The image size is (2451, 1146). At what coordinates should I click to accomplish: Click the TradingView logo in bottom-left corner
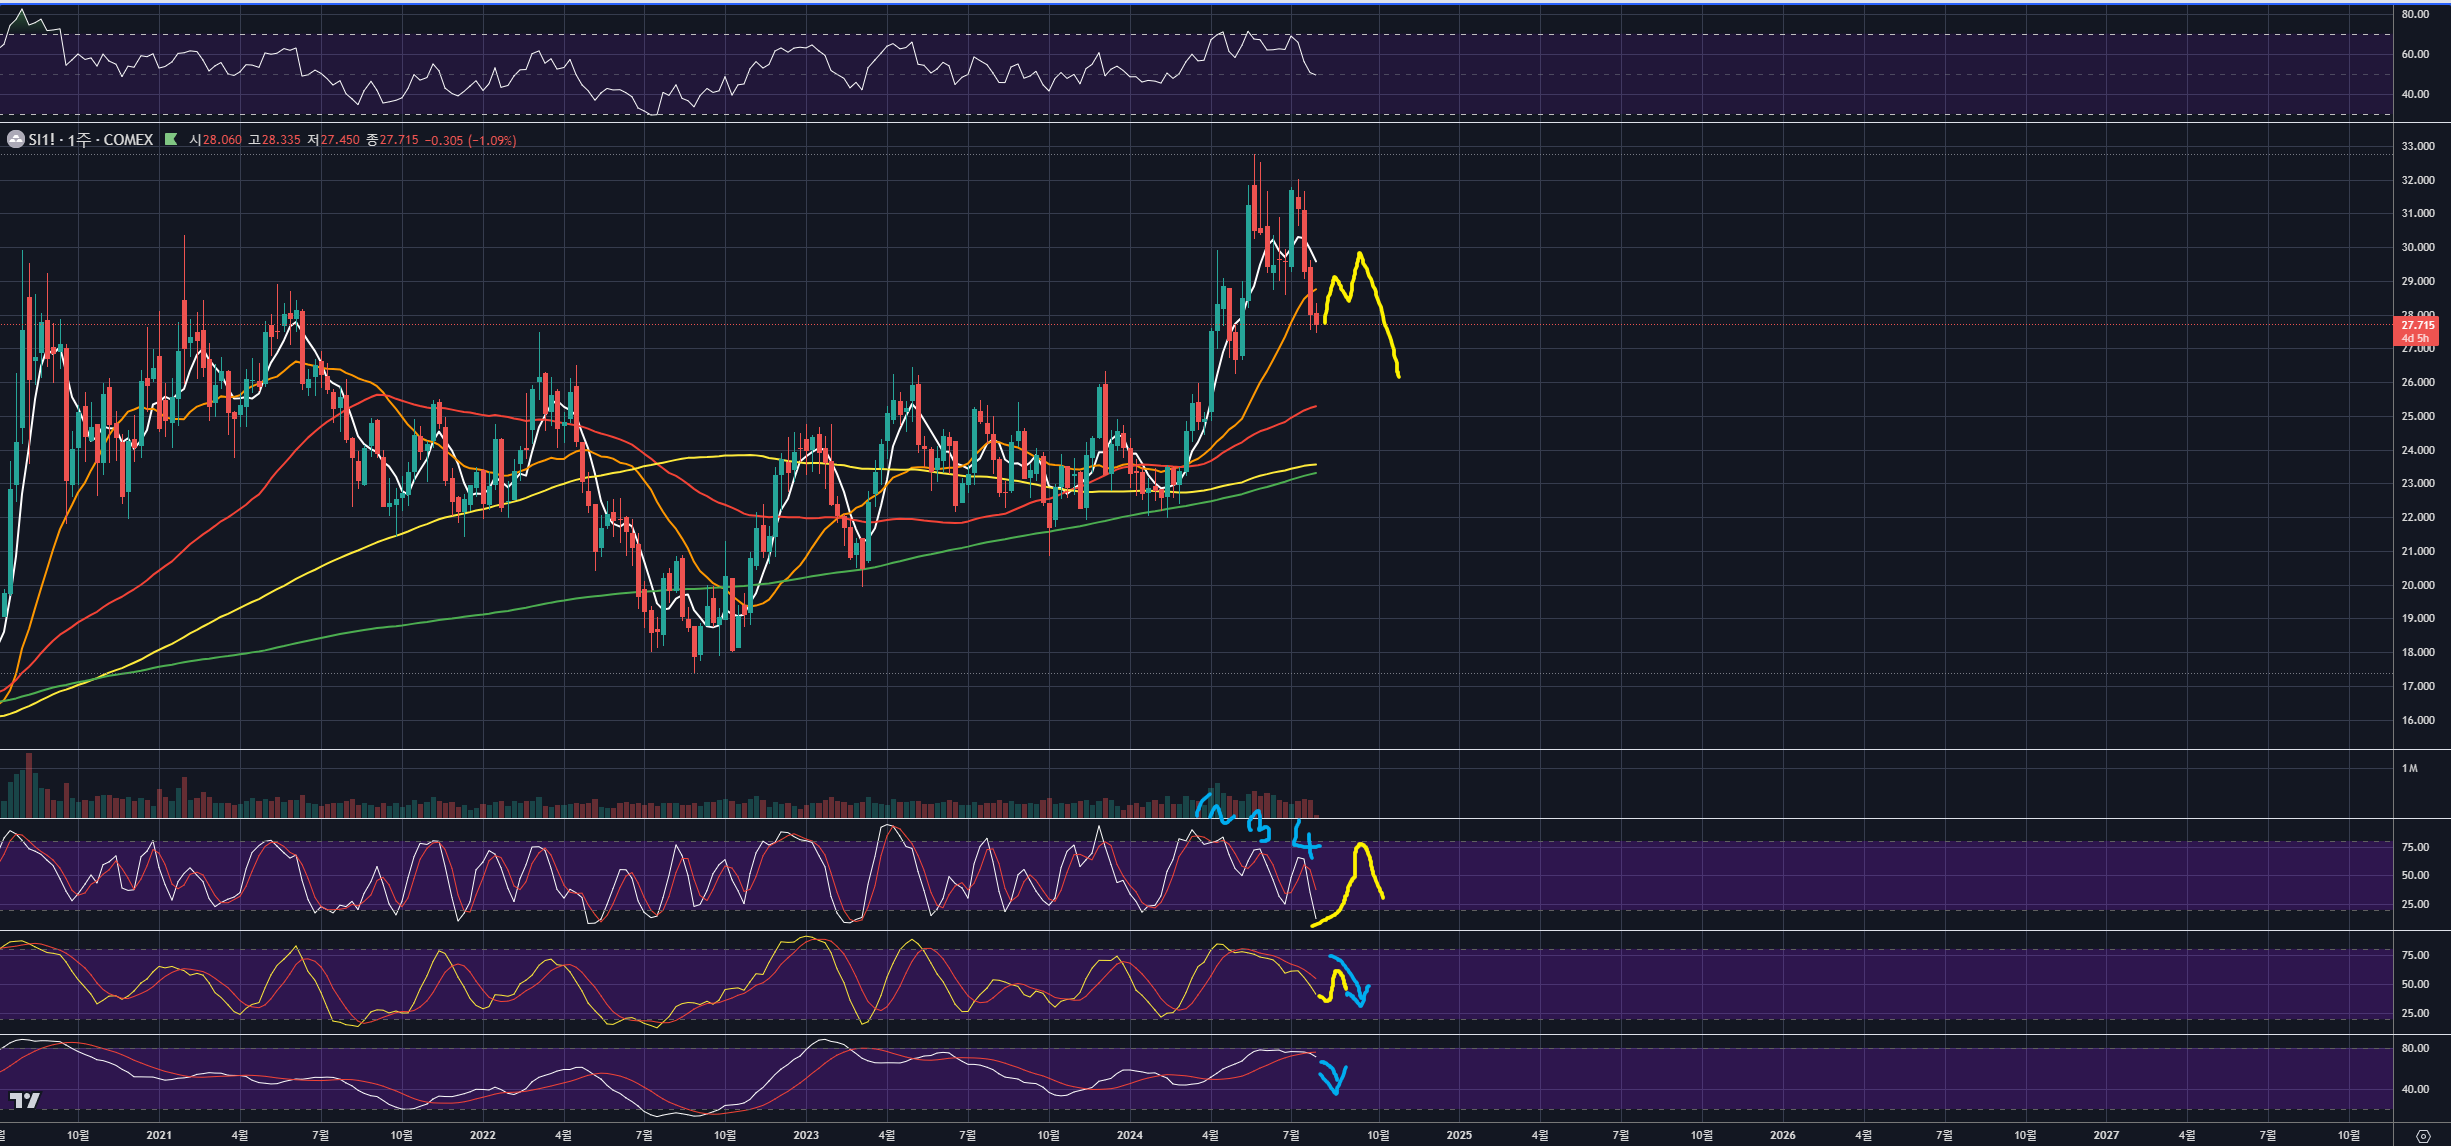25,1100
